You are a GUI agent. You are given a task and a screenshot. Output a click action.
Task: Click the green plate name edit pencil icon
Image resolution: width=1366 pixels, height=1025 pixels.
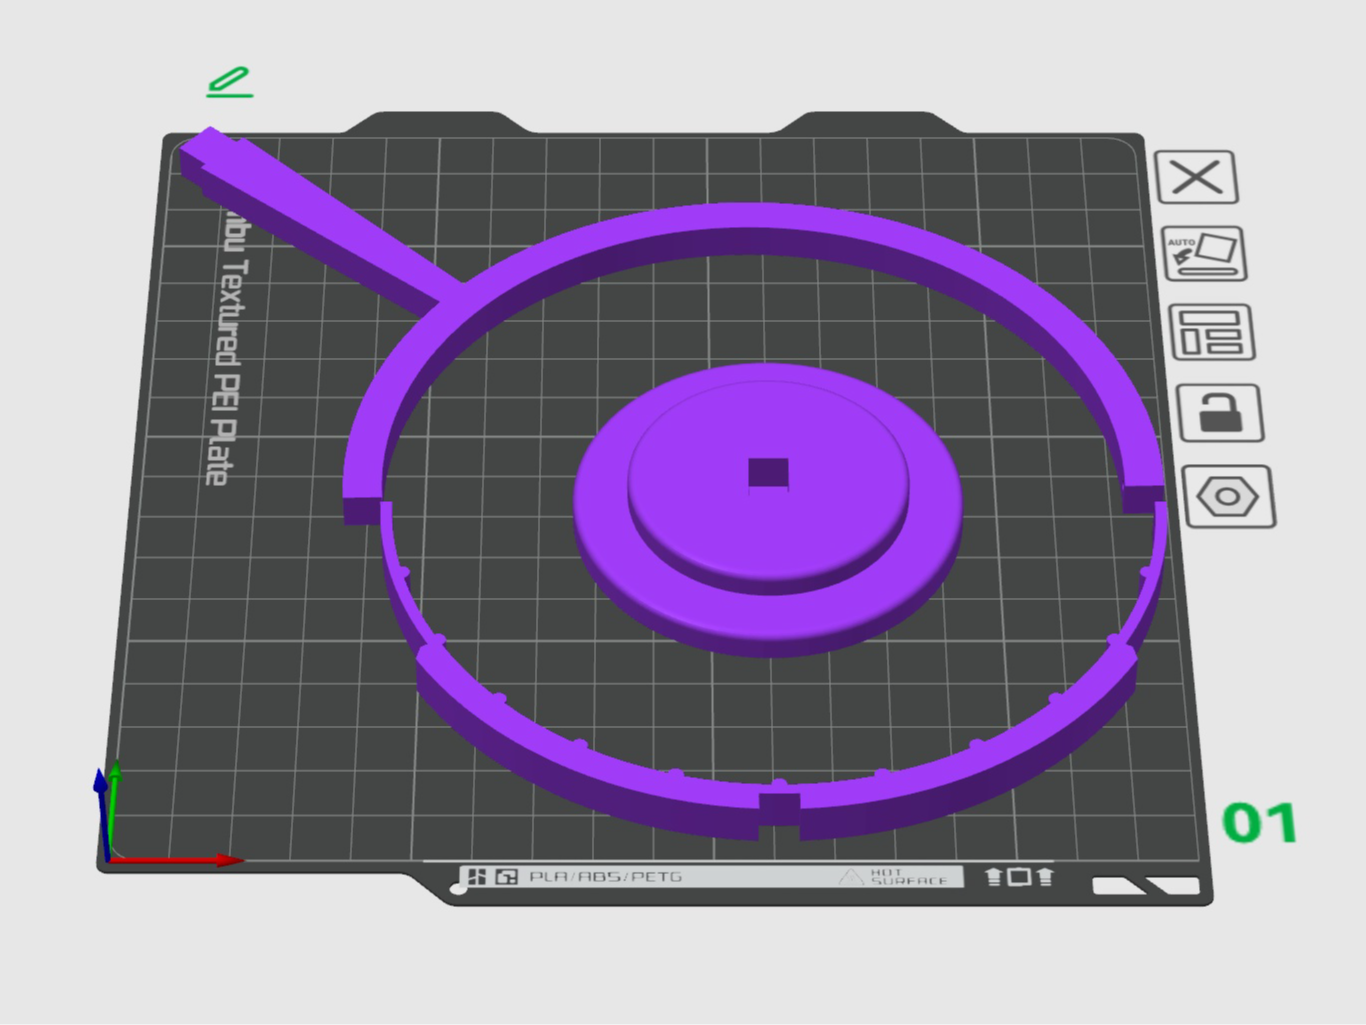coord(230,82)
